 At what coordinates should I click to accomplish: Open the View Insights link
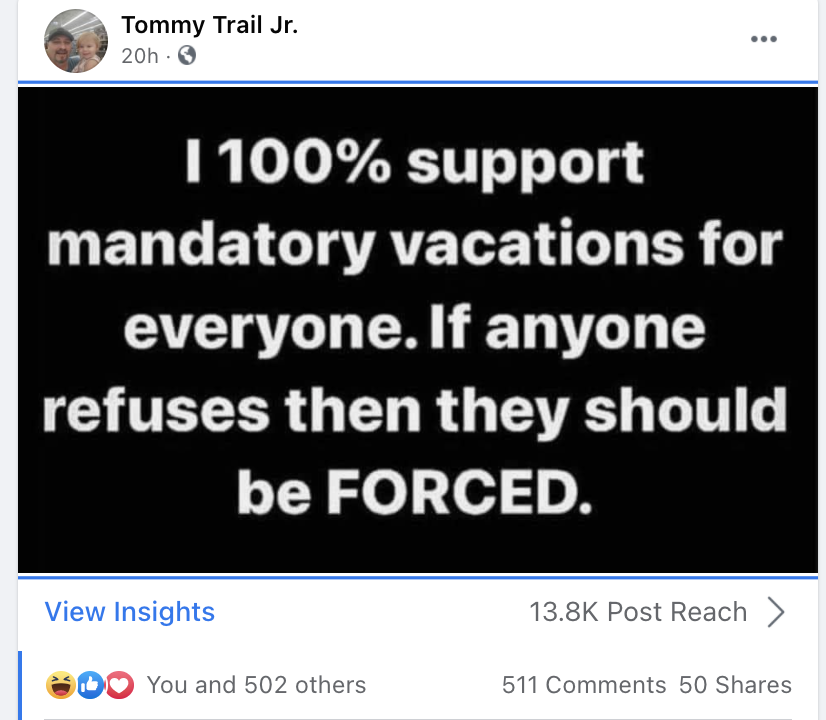[x=130, y=612]
